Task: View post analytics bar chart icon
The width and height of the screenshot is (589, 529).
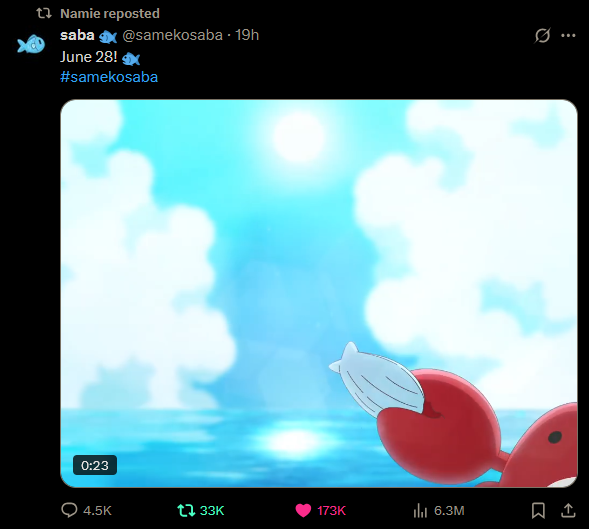Action: click(420, 511)
